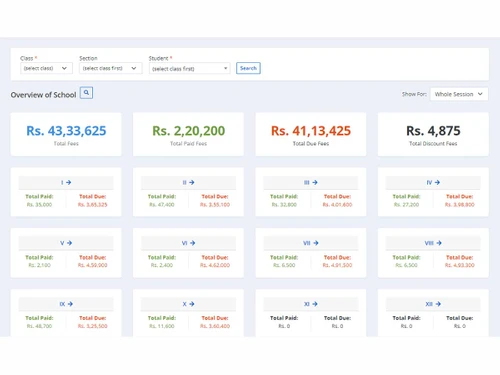Click class V paid value Rs. 2,100

[x=39, y=265]
